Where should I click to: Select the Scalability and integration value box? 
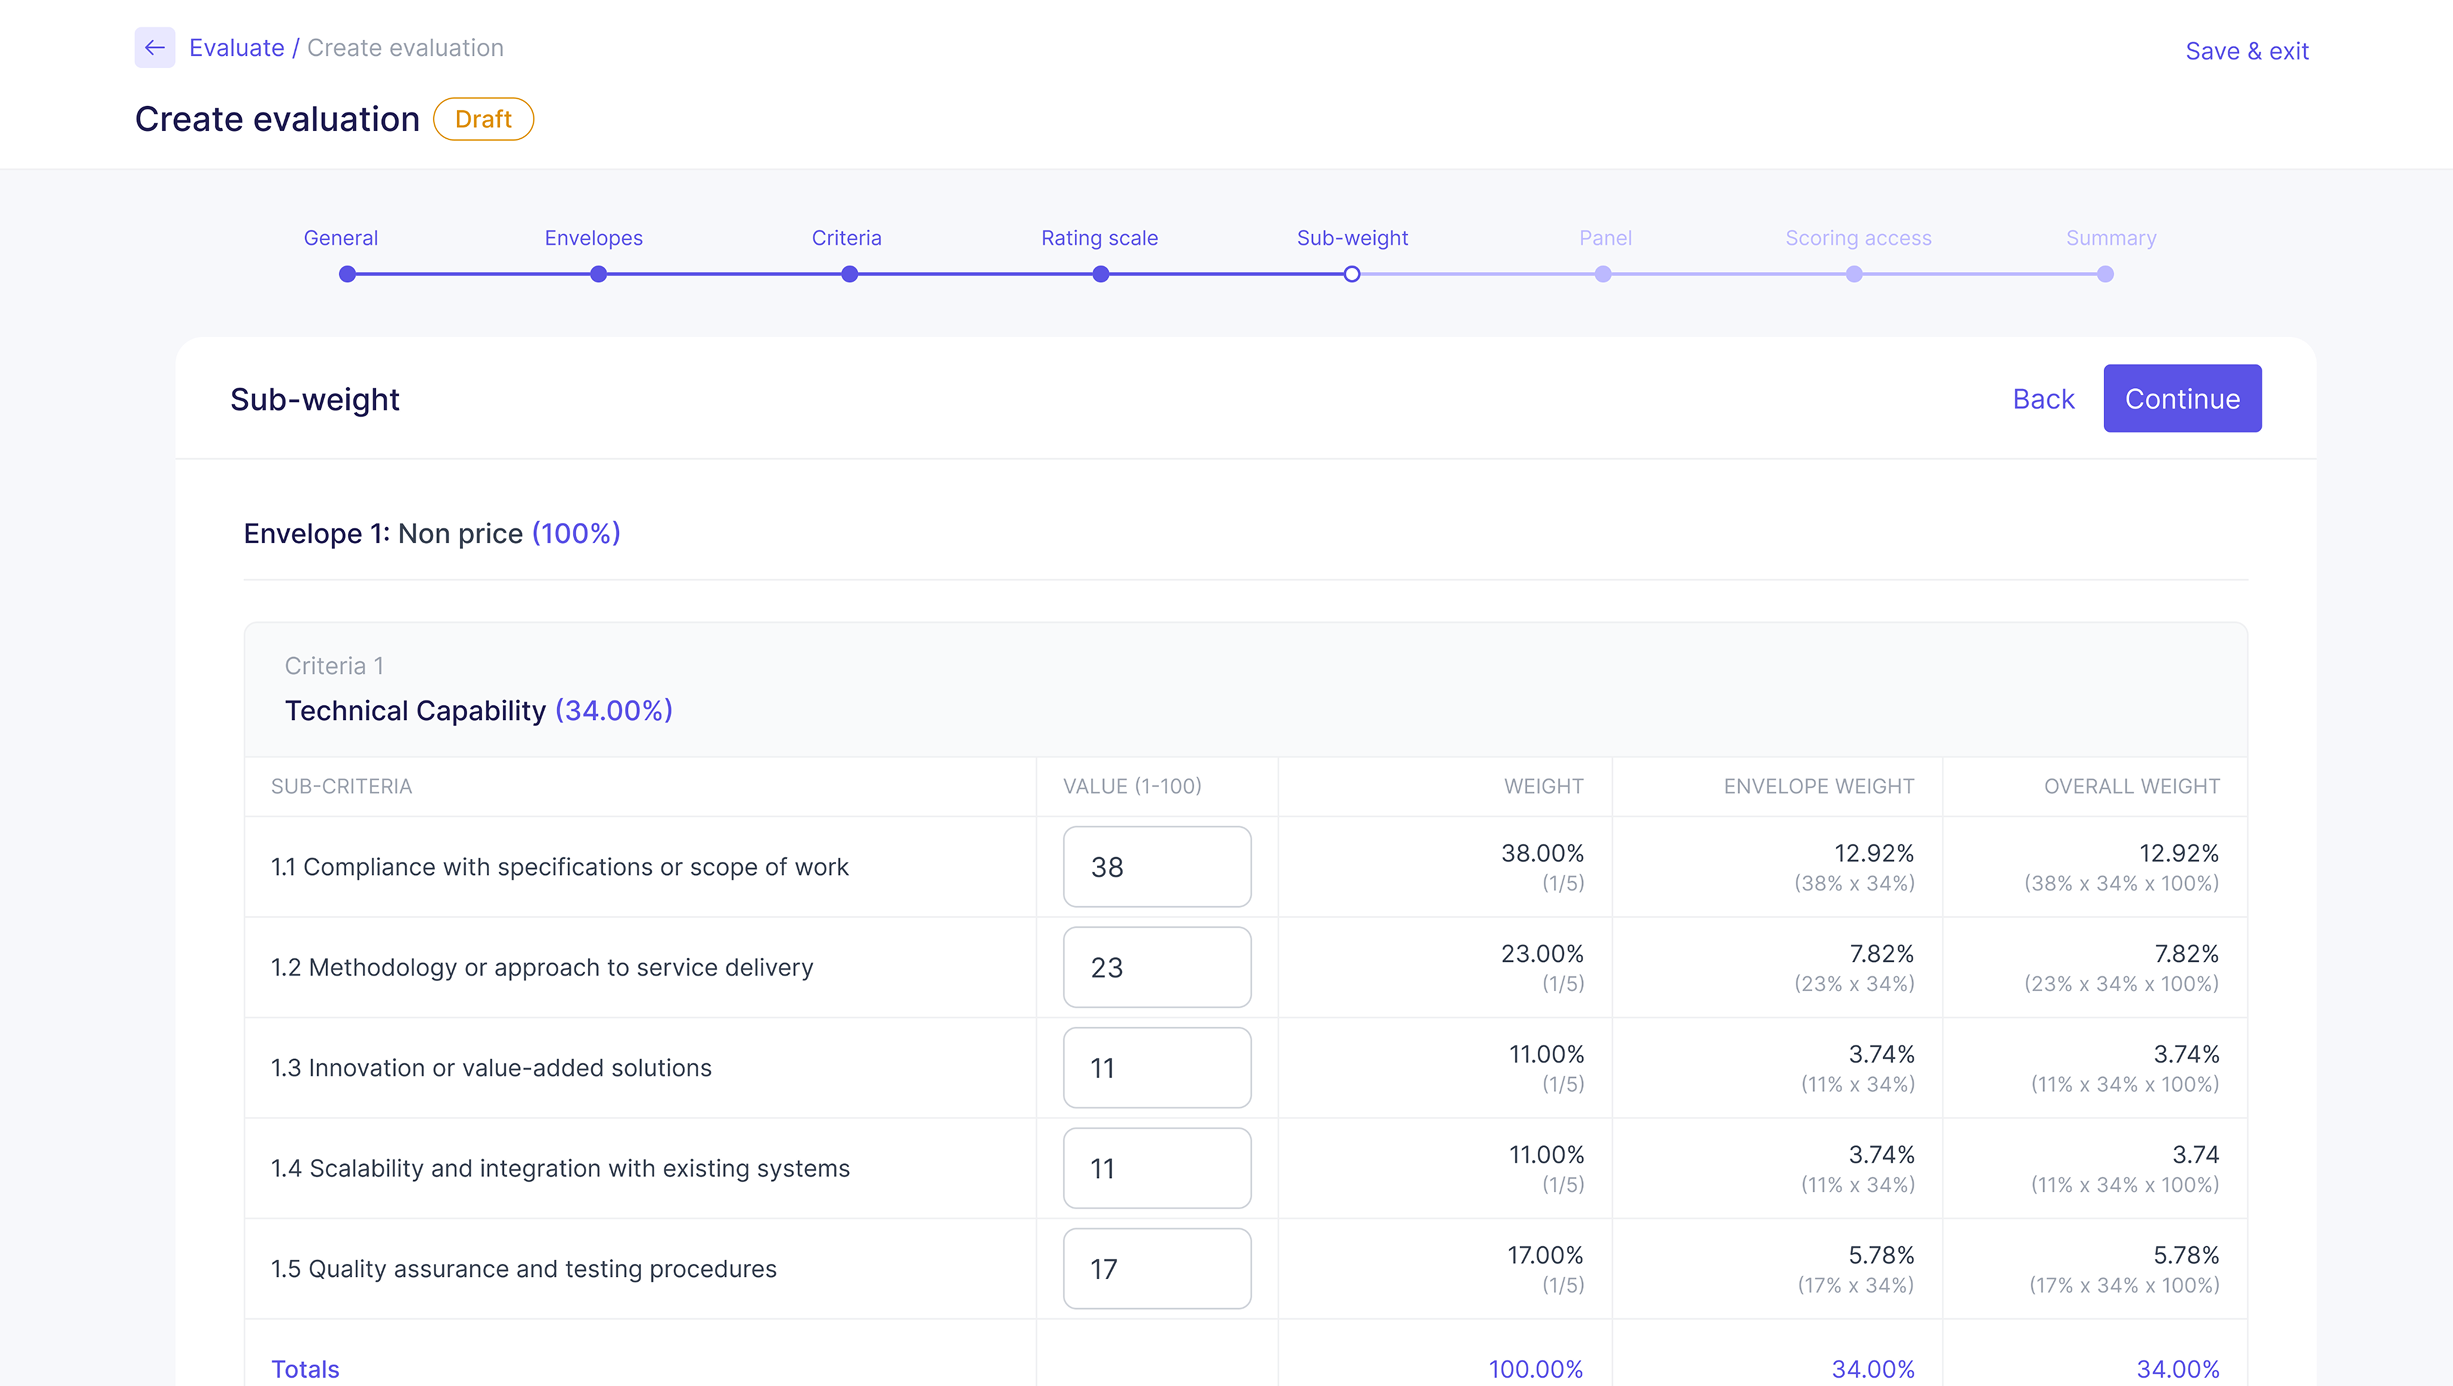(x=1156, y=1168)
